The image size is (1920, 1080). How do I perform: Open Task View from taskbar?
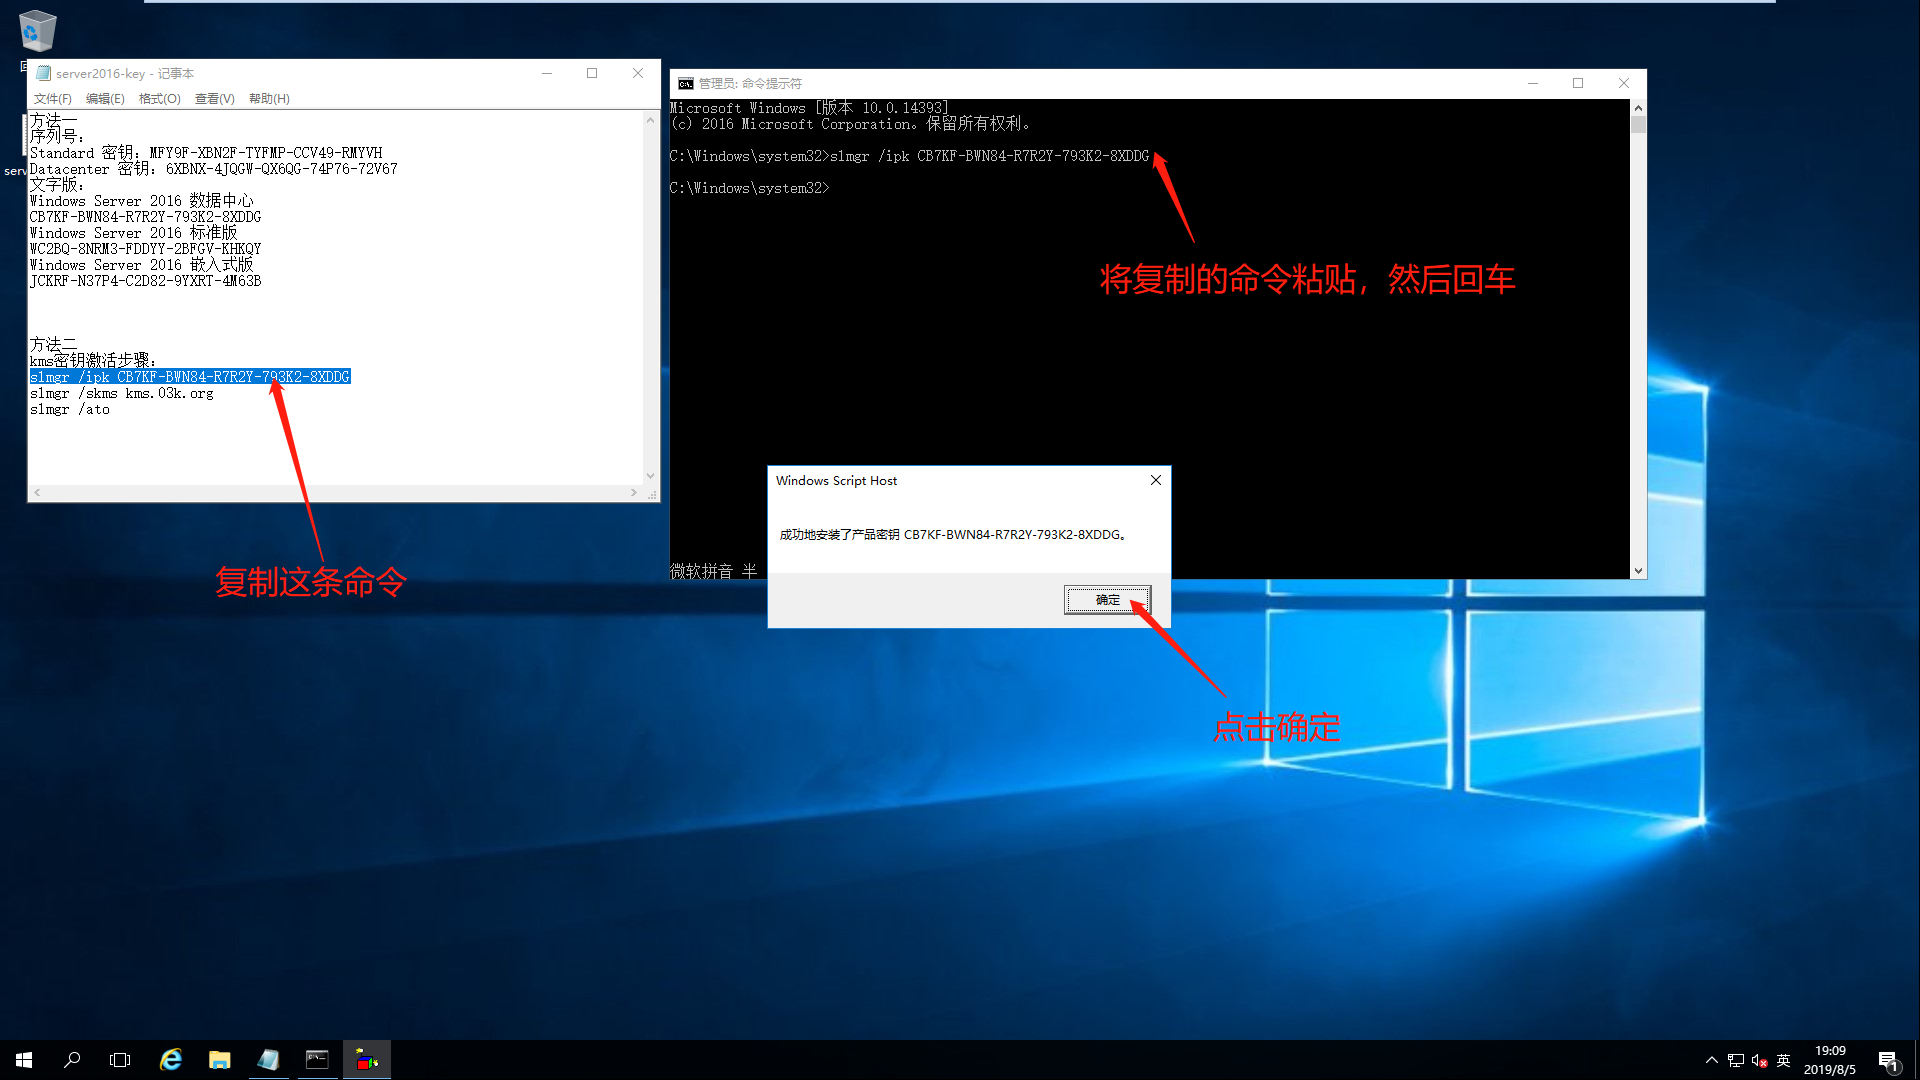pos(120,1059)
